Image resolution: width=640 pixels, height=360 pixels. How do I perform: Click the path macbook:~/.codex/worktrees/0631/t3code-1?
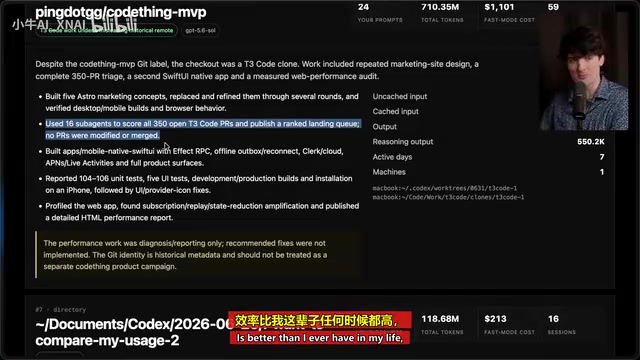click(x=444, y=188)
